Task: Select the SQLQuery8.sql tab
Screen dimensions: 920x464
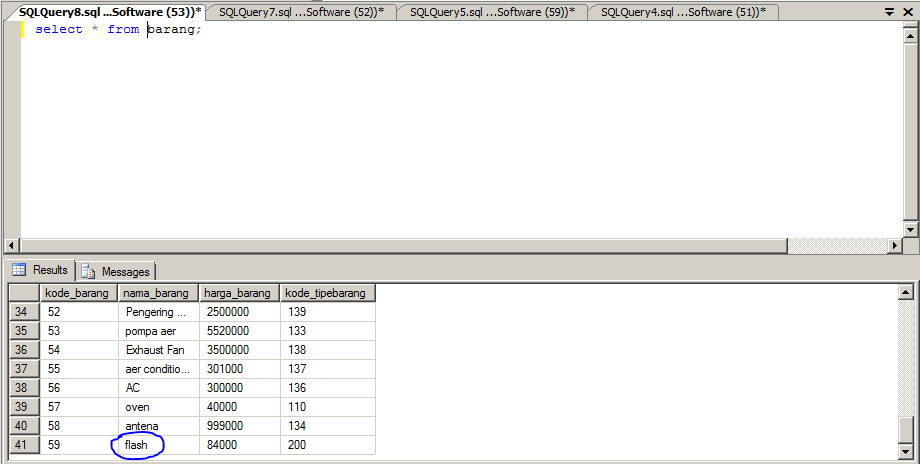Action: tap(110, 12)
